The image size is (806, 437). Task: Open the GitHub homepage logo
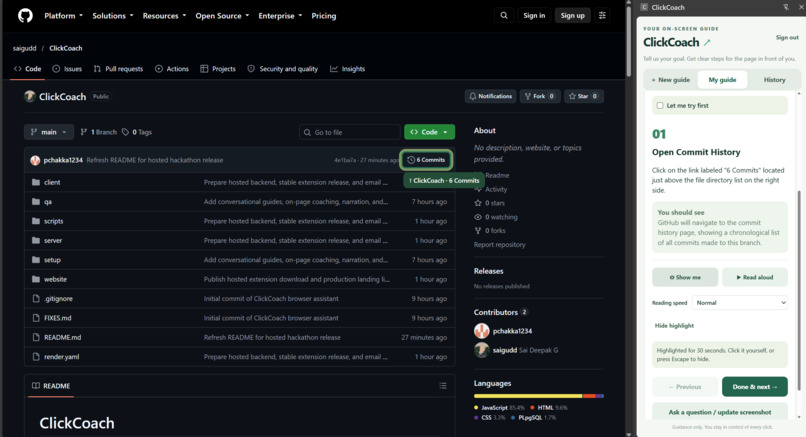[25, 15]
